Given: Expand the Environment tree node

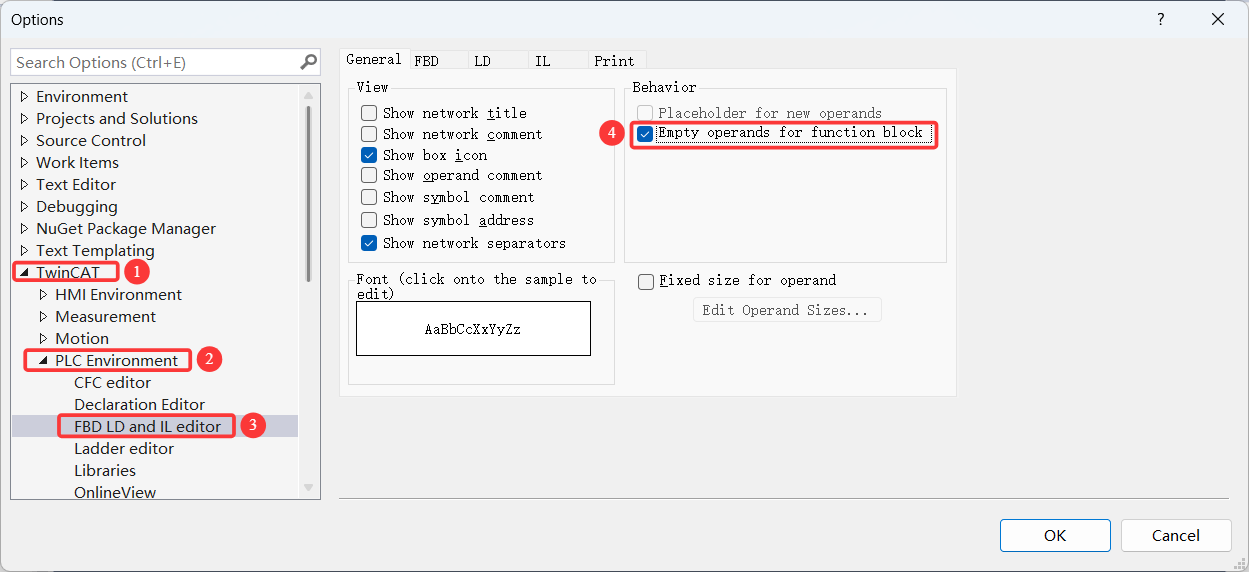Looking at the screenshot, I should (x=24, y=97).
